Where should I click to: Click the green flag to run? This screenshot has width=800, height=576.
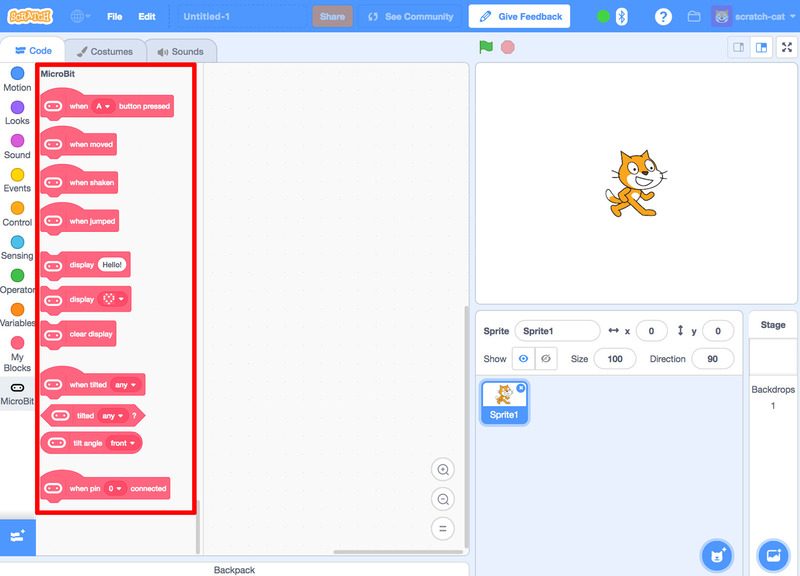pos(486,47)
